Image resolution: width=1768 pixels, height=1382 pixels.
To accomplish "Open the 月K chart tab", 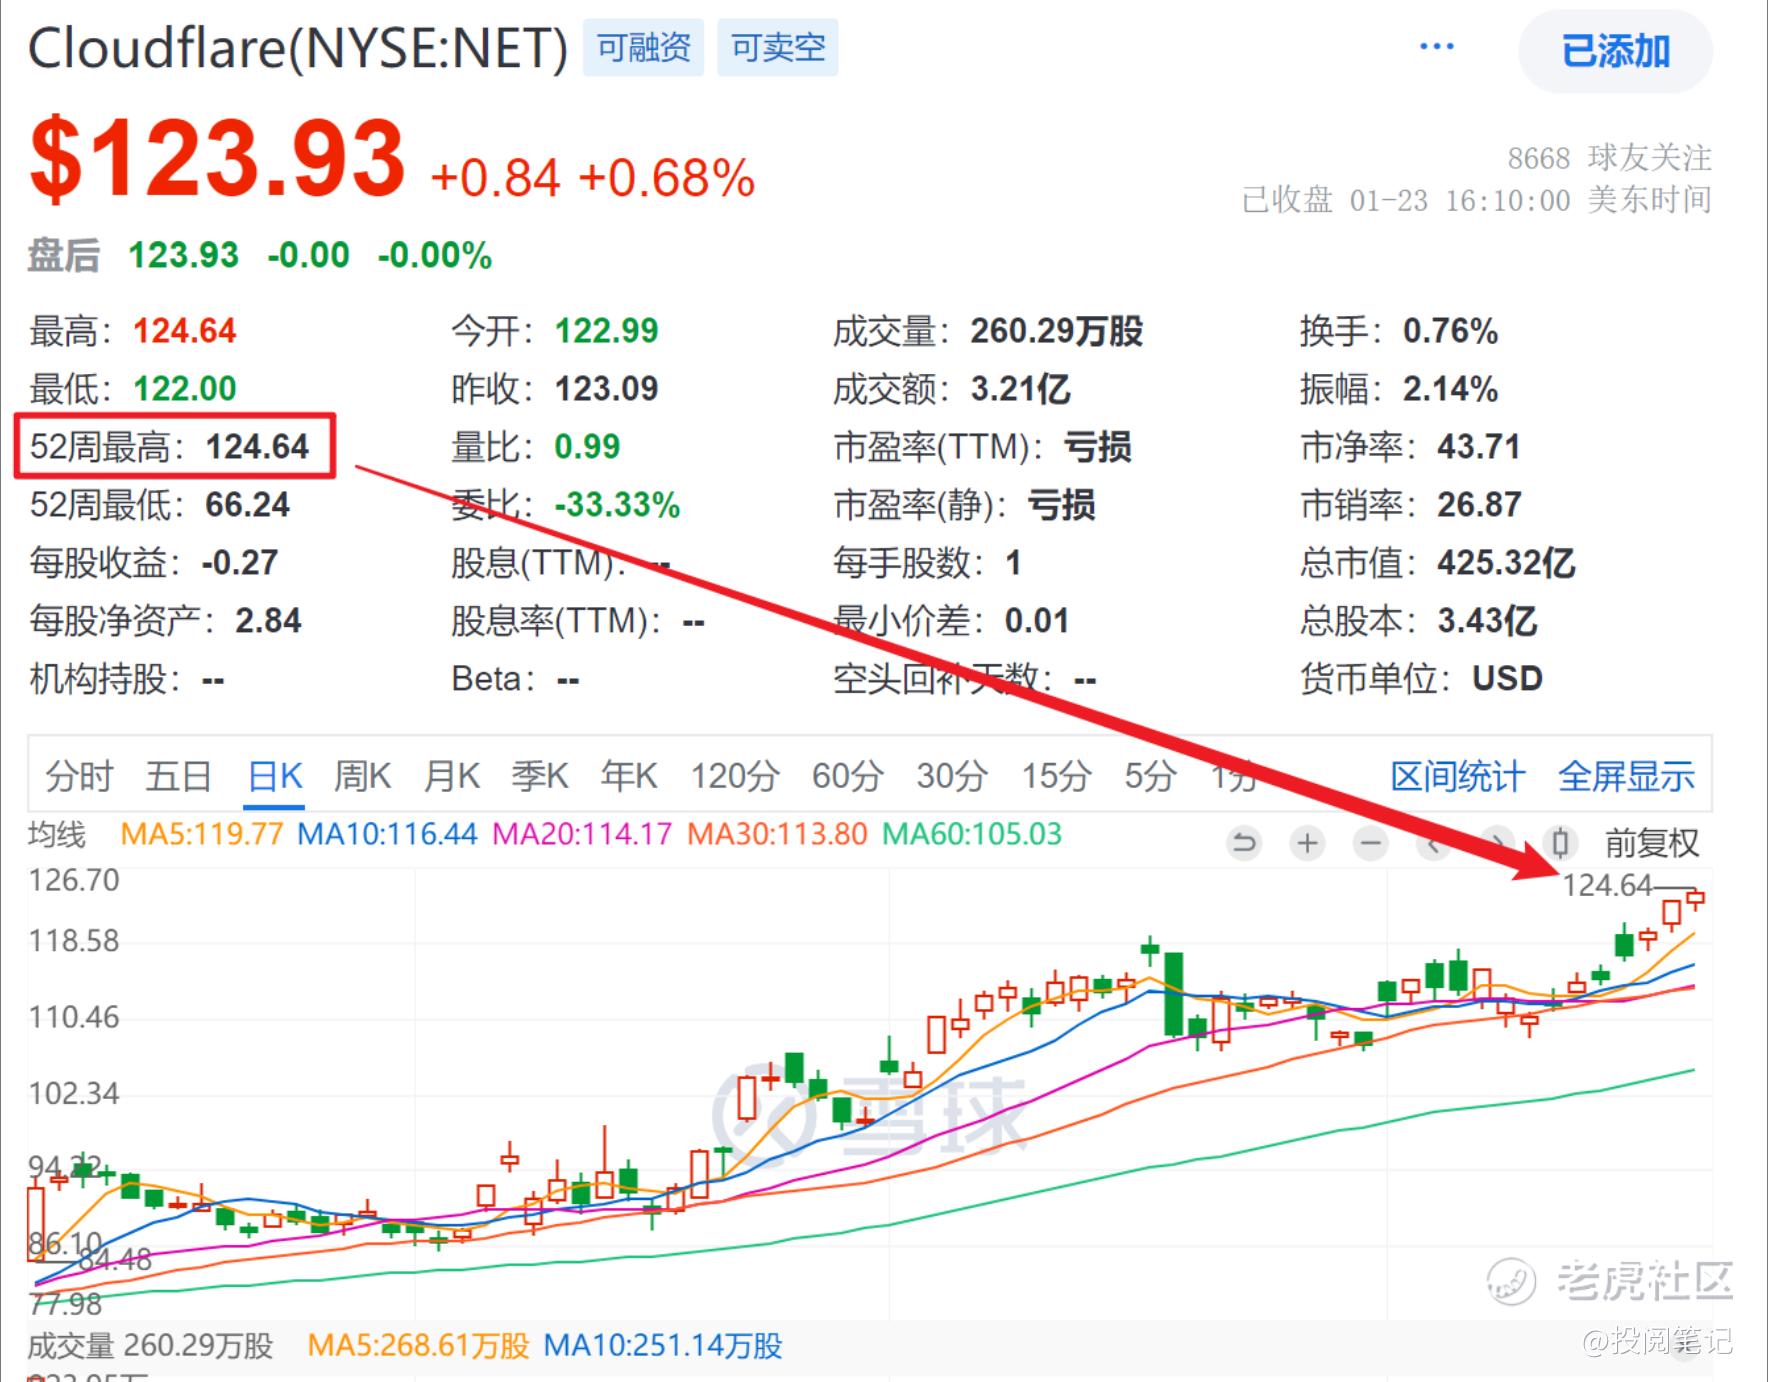I will point(451,776).
